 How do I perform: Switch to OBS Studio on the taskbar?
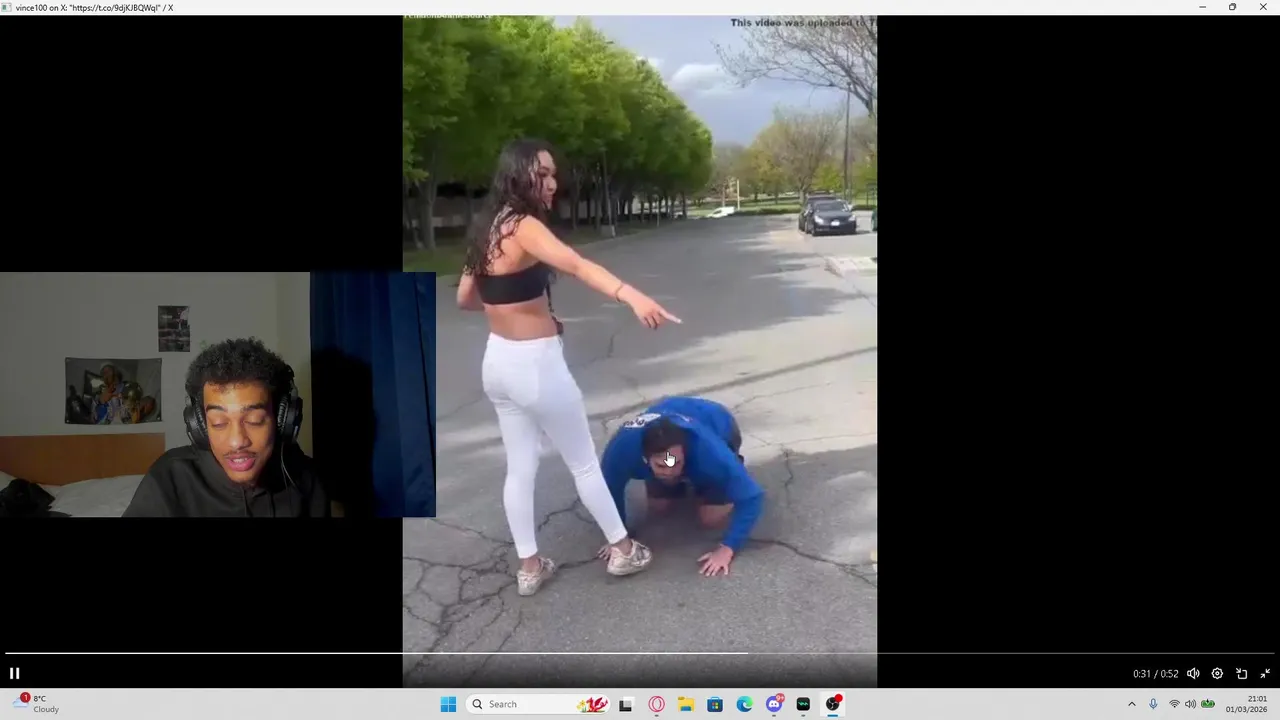[833, 704]
